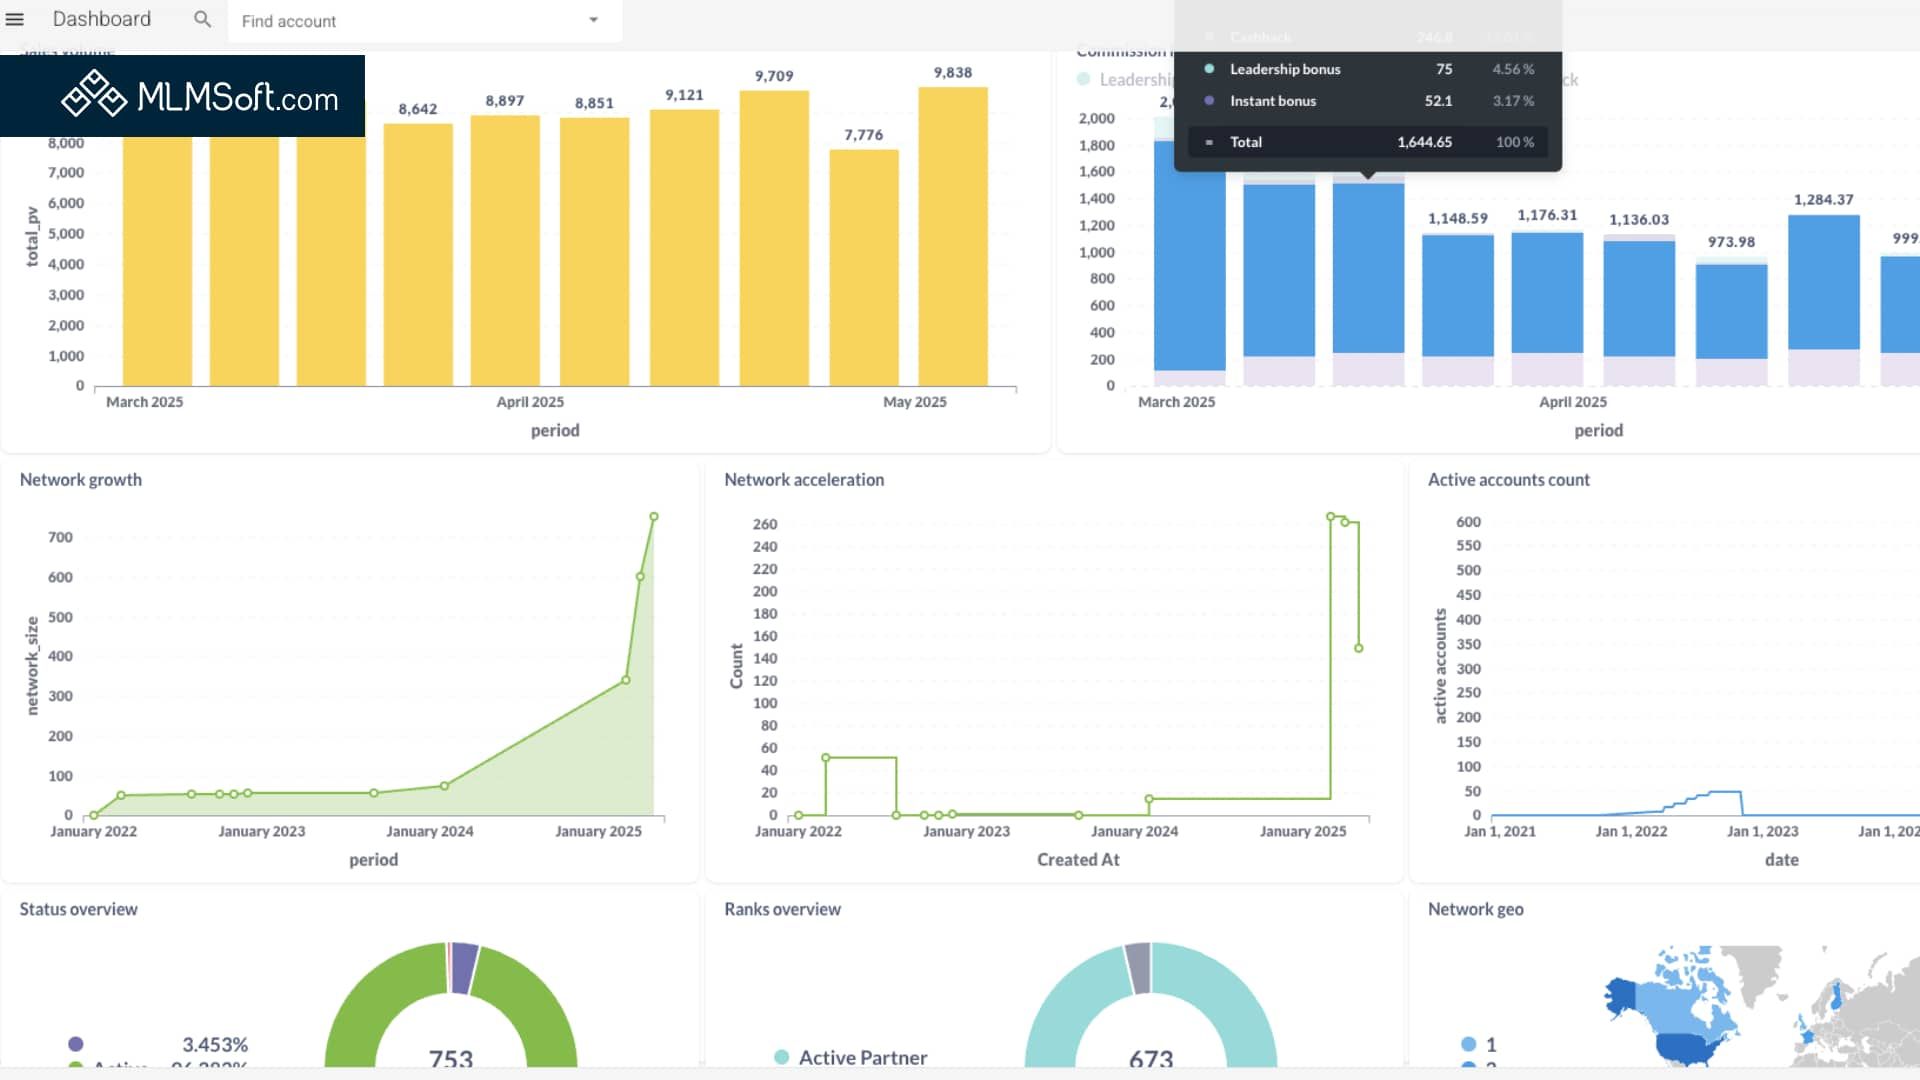Image resolution: width=1920 pixels, height=1080 pixels.
Task: Select the 8,642 sales volume bar
Action: (x=418, y=255)
